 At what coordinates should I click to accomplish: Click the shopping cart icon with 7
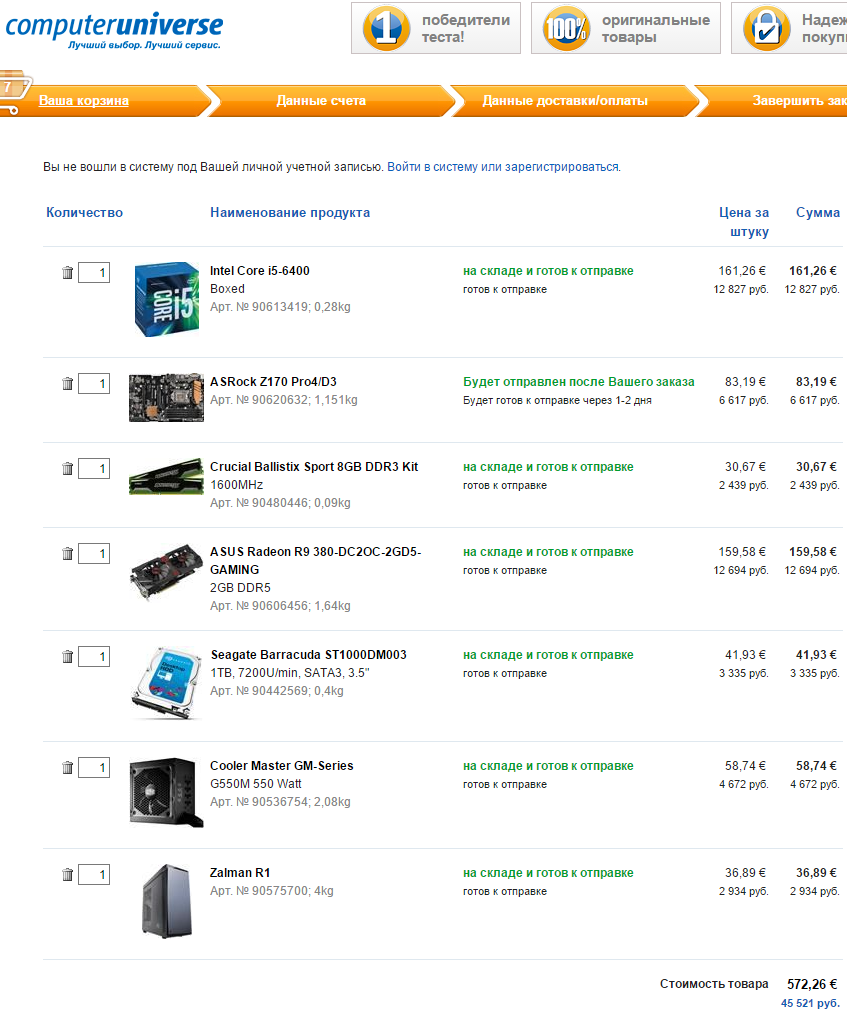click(14, 92)
